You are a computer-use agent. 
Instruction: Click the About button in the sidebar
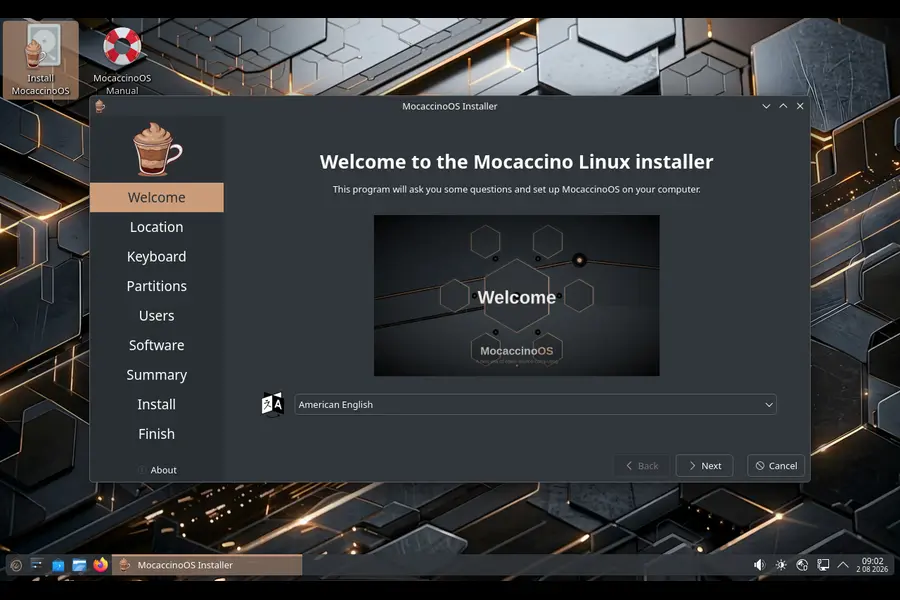coord(157,470)
